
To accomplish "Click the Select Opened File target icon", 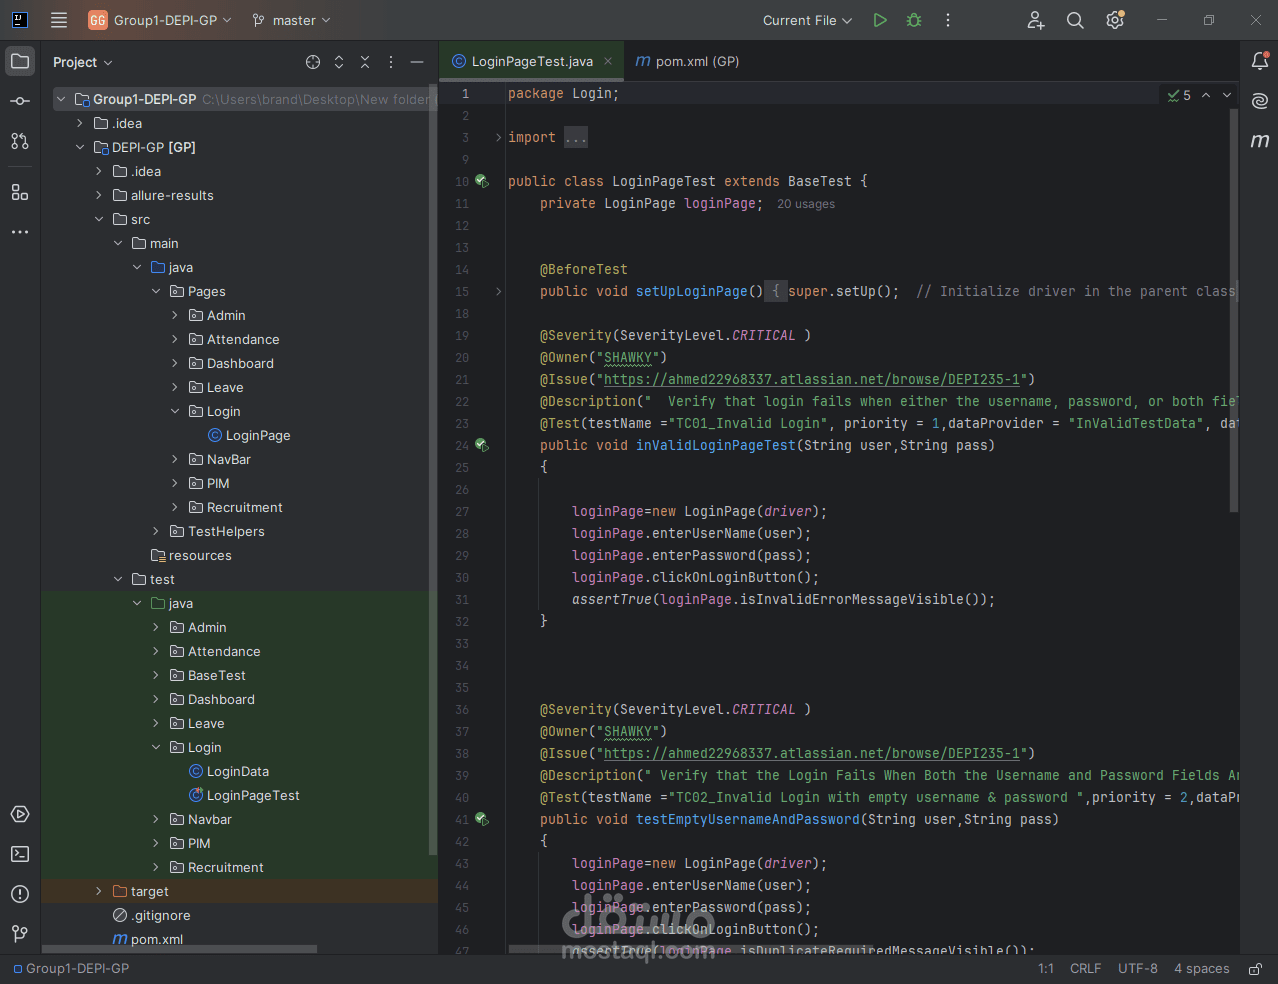I will (313, 62).
